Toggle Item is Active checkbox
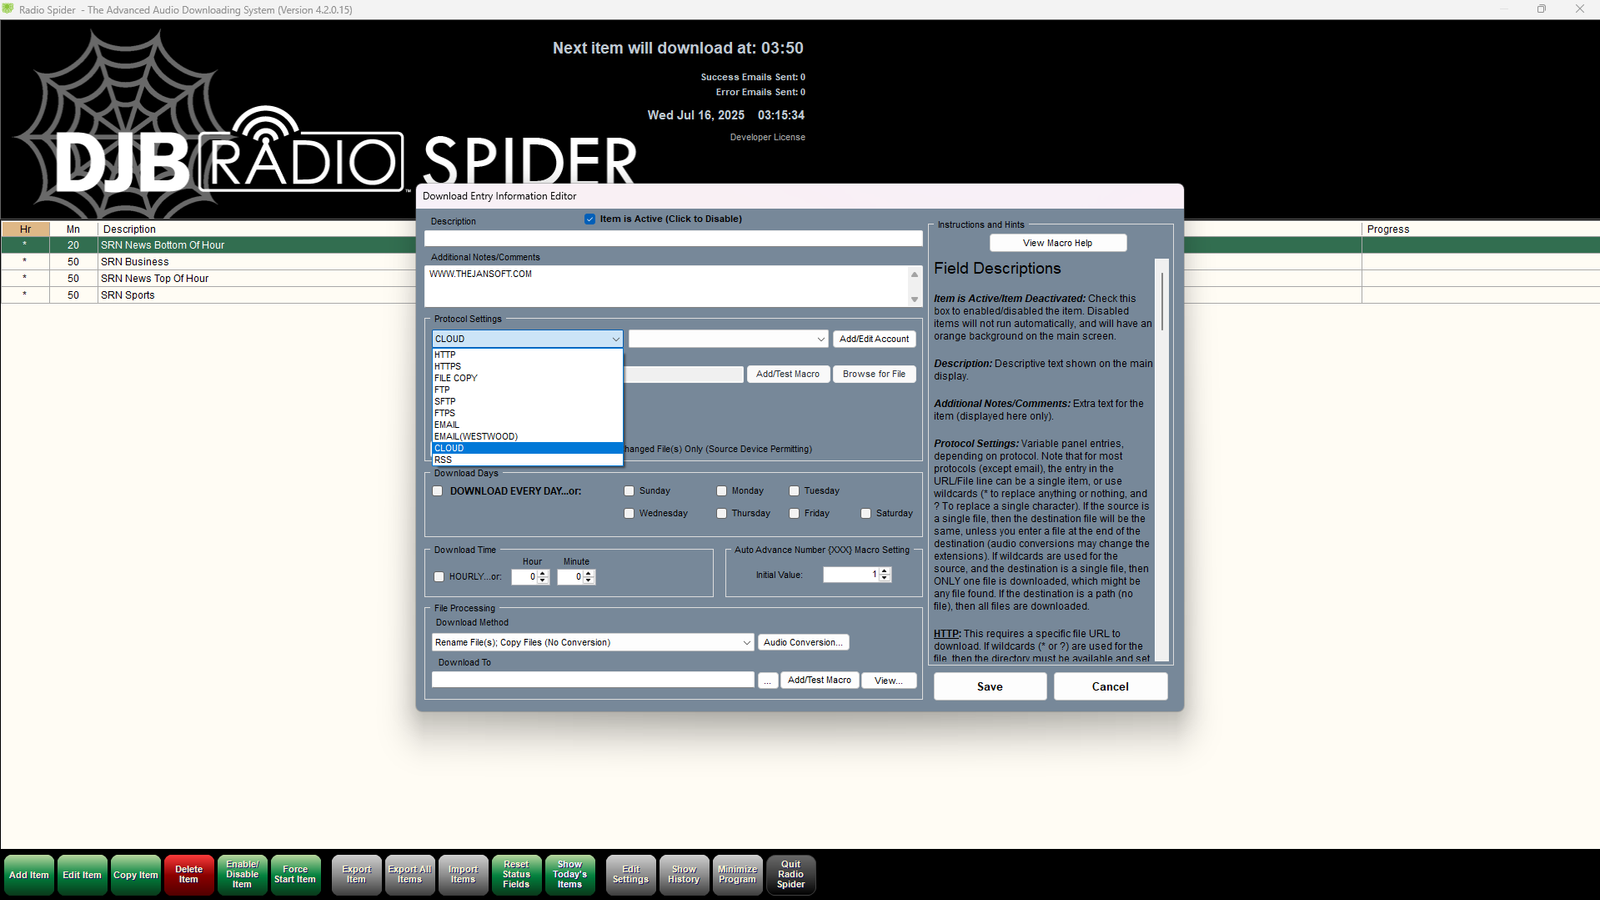 coord(590,219)
